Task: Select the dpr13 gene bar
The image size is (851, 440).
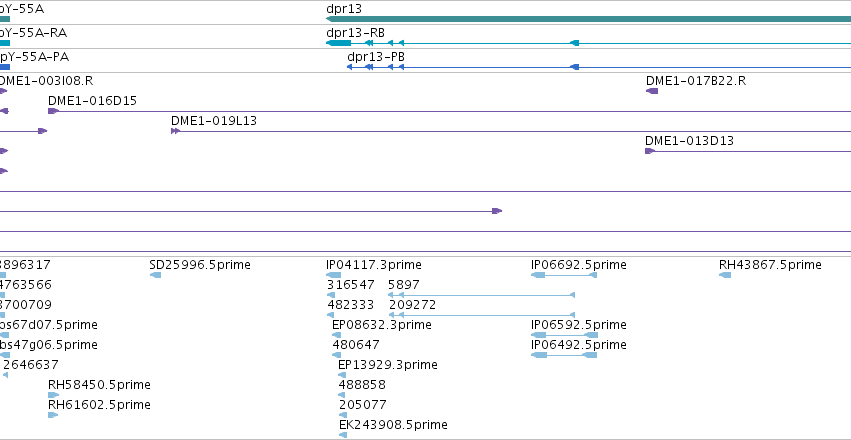Action: tap(588, 19)
